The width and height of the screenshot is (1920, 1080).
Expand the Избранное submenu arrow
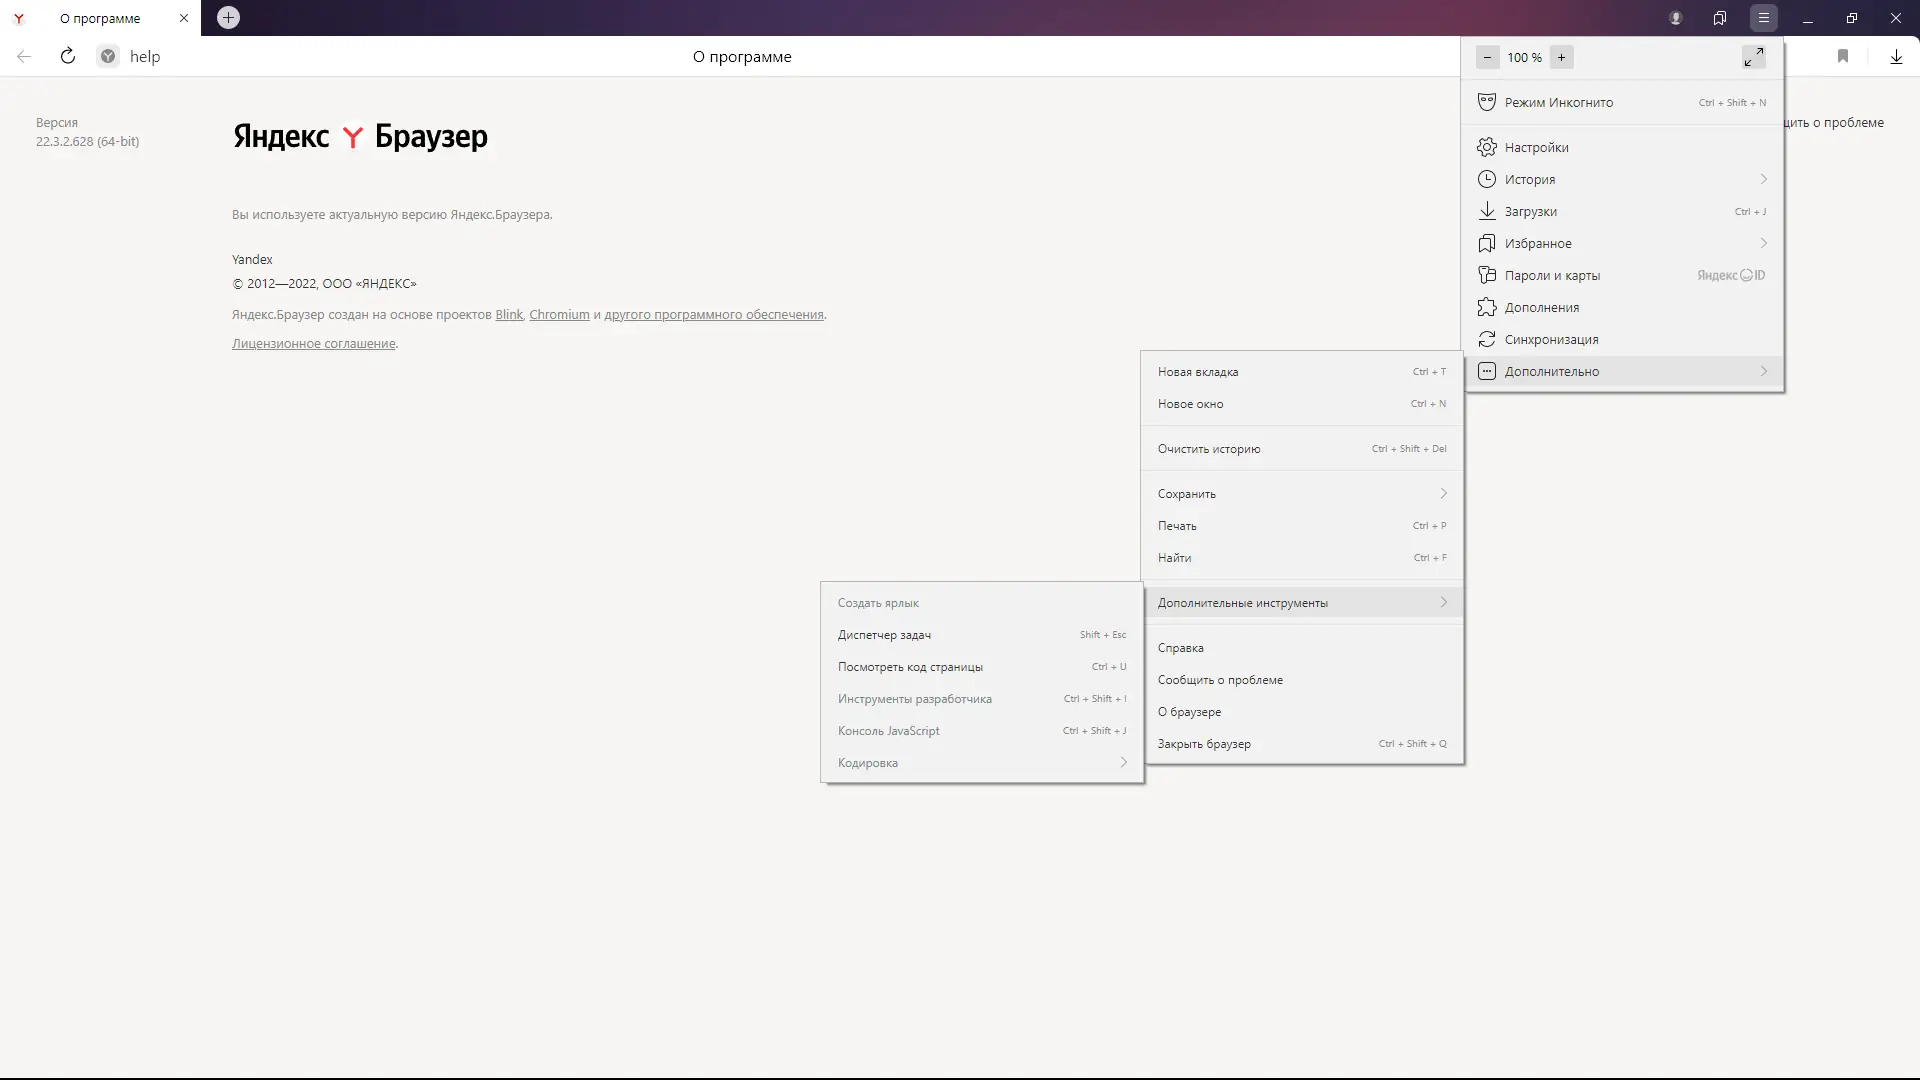[1763, 243]
